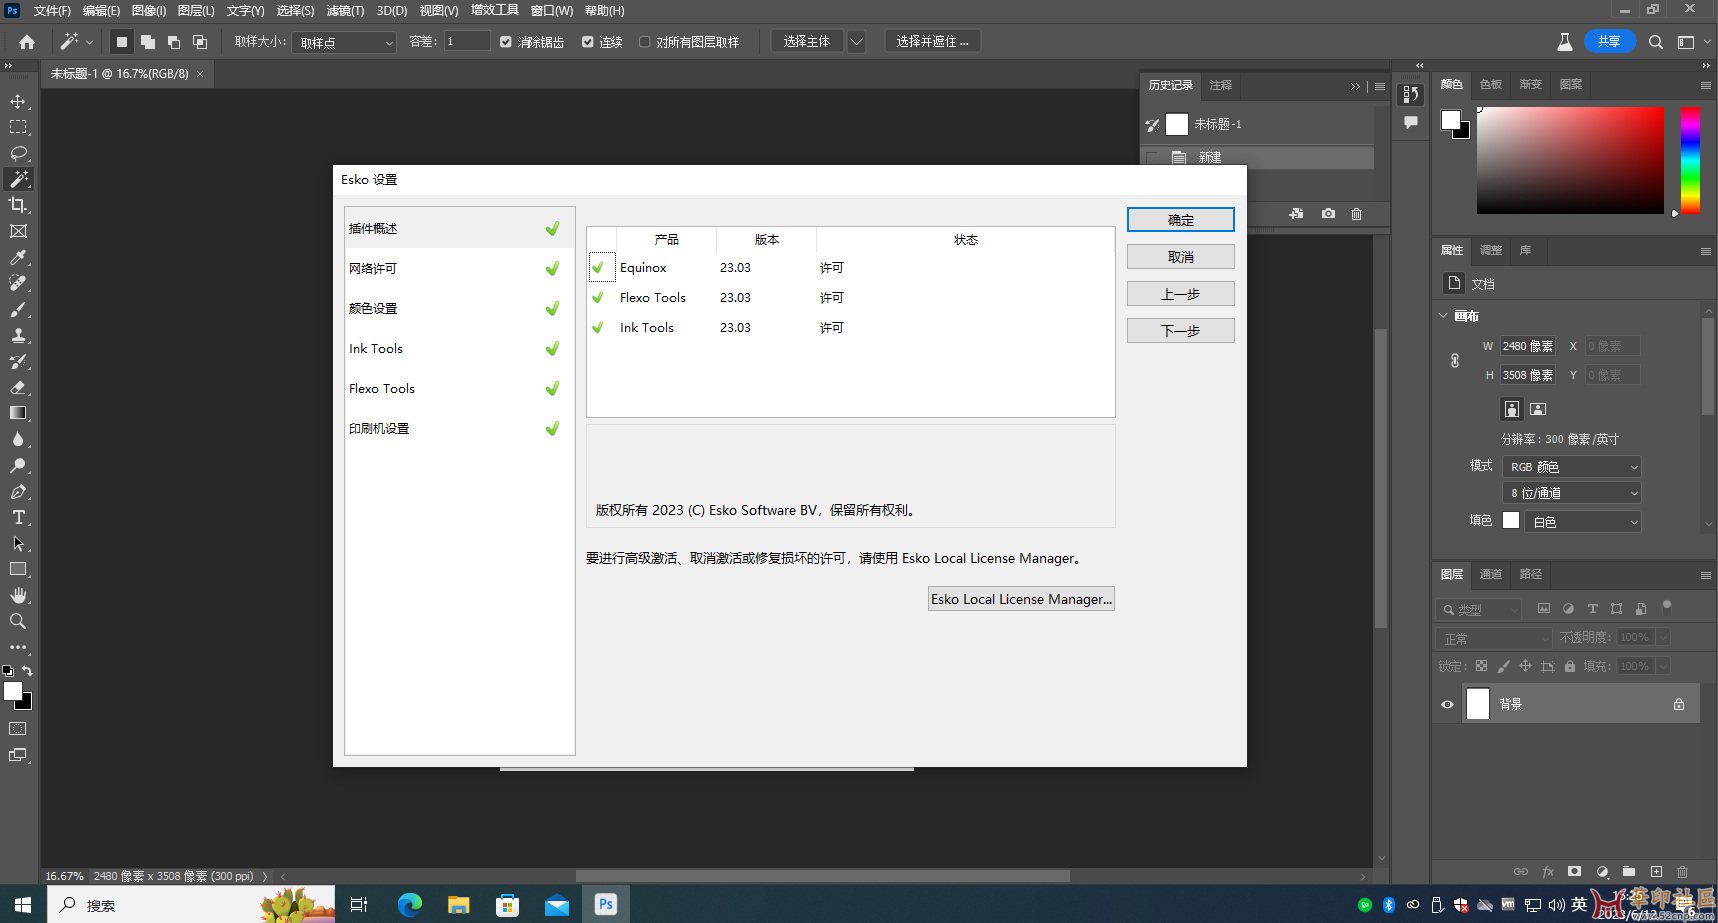Open the sample size dropdown
This screenshot has width=1718, height=923.
point(345,42)
